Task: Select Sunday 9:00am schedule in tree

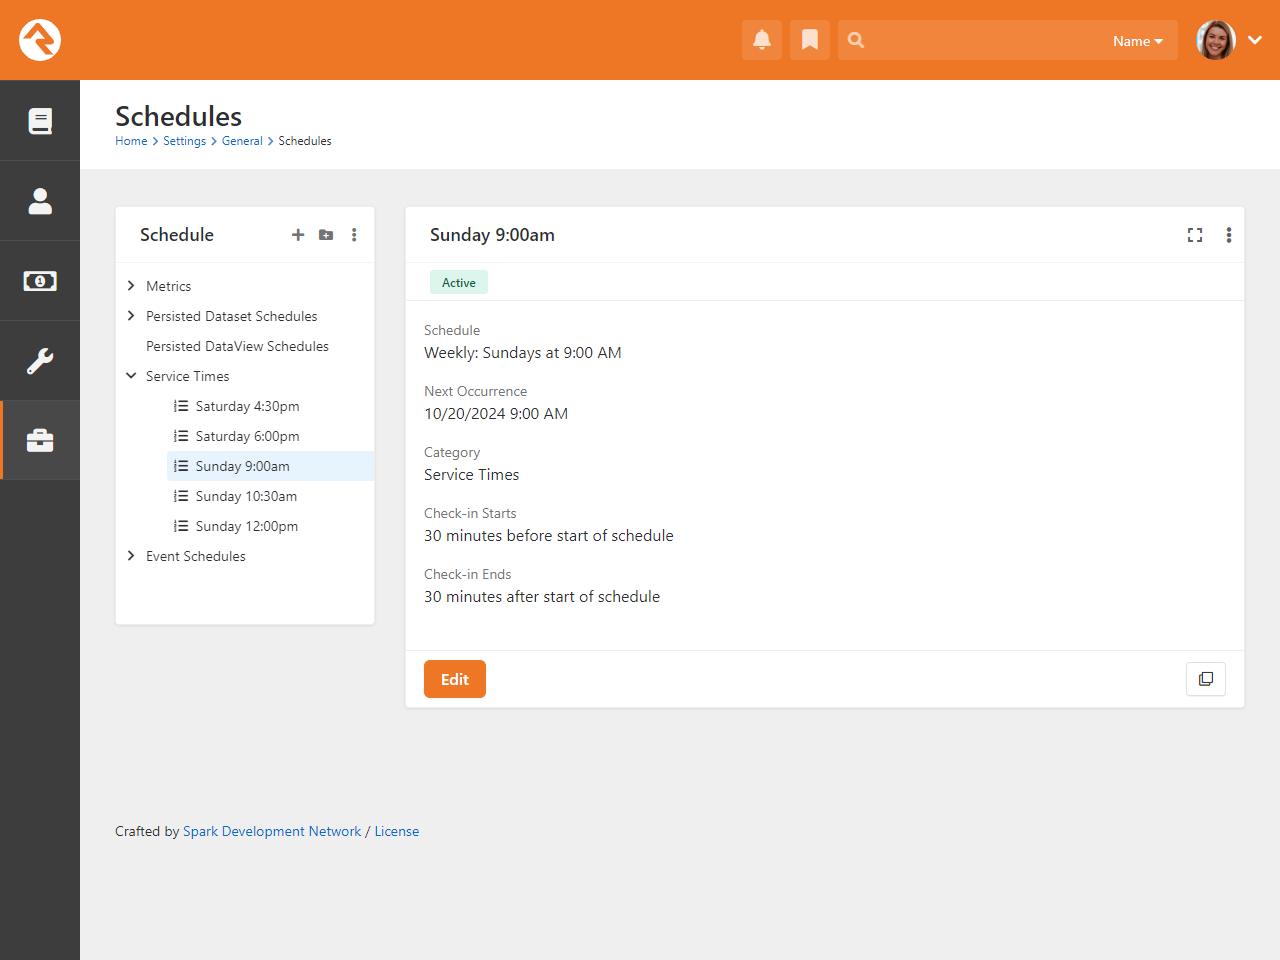Action: (x=271, y=466)
